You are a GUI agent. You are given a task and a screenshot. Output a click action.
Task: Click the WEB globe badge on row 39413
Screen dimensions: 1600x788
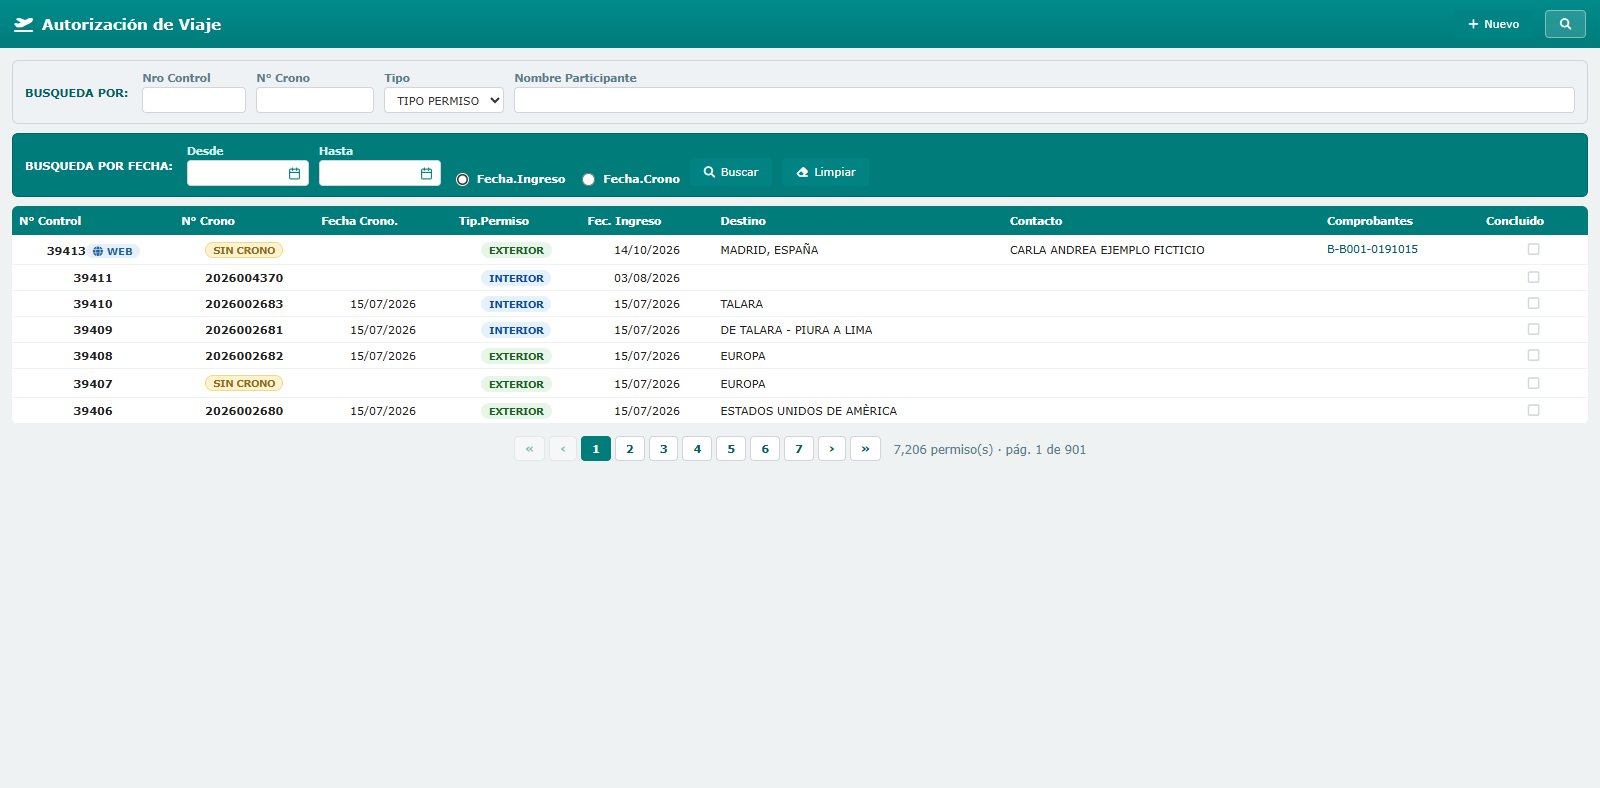[x=113, y=251]
